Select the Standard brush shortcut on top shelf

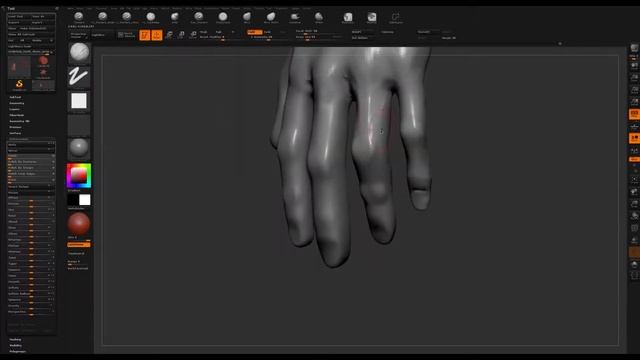[x=79, y=18]
